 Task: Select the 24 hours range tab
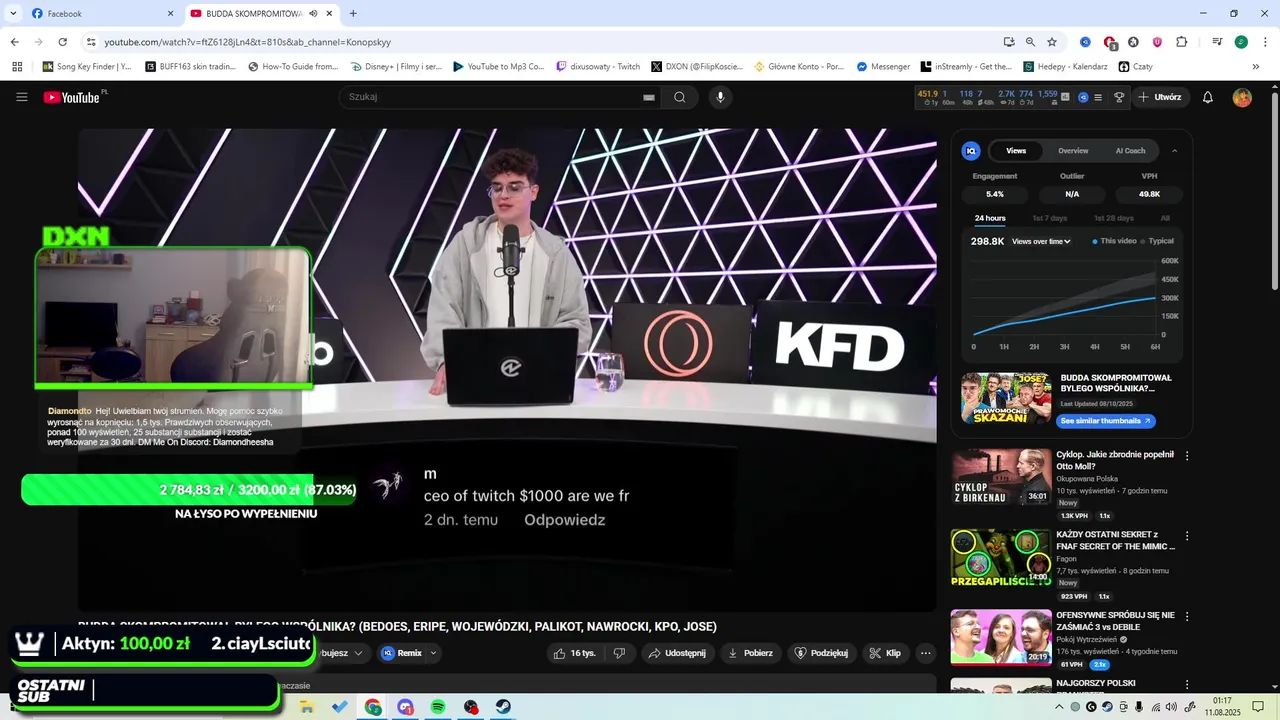(x=990, y=218)
